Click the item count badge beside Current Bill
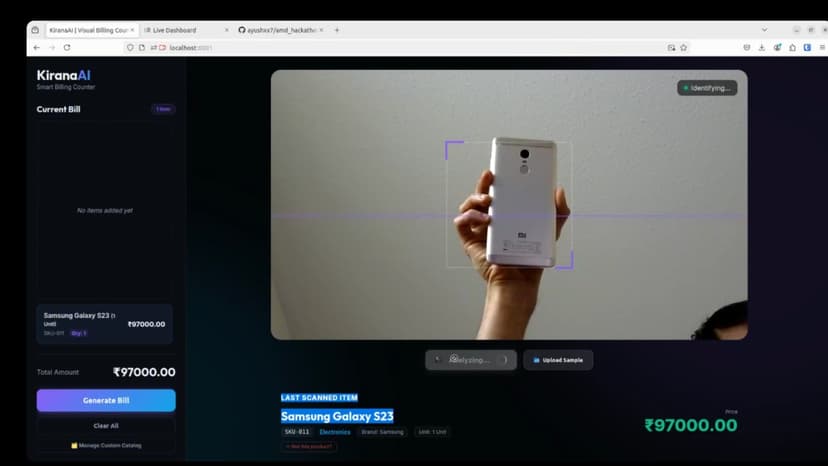 [163, 109]
